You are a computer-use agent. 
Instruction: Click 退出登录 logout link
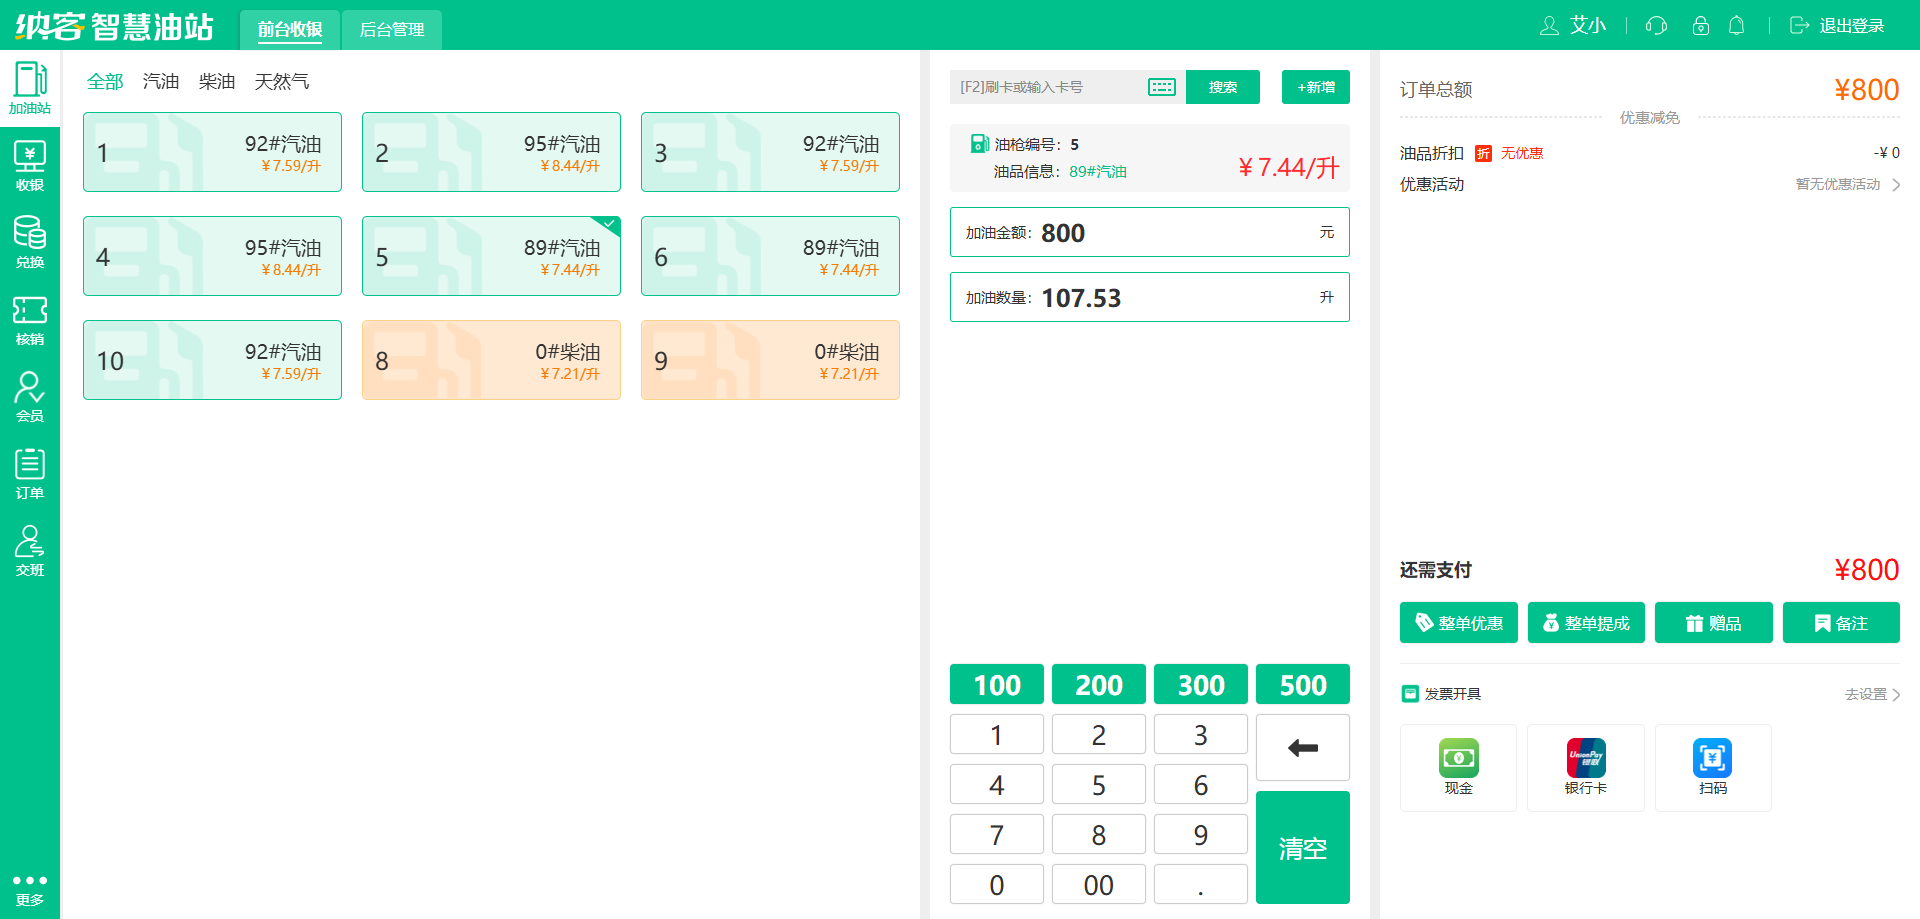(1837, 26)
